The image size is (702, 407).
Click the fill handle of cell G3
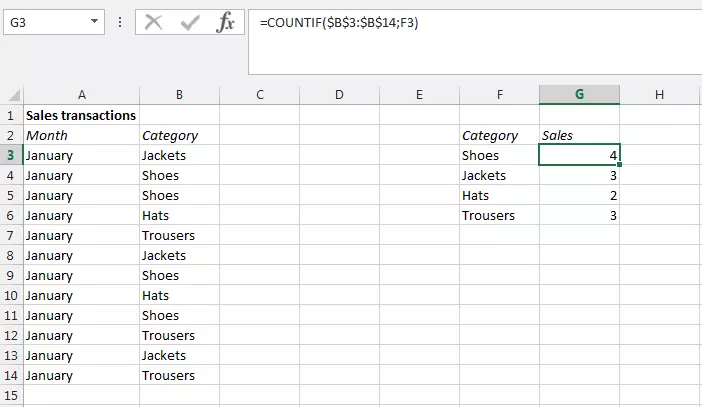pos(619,164)
